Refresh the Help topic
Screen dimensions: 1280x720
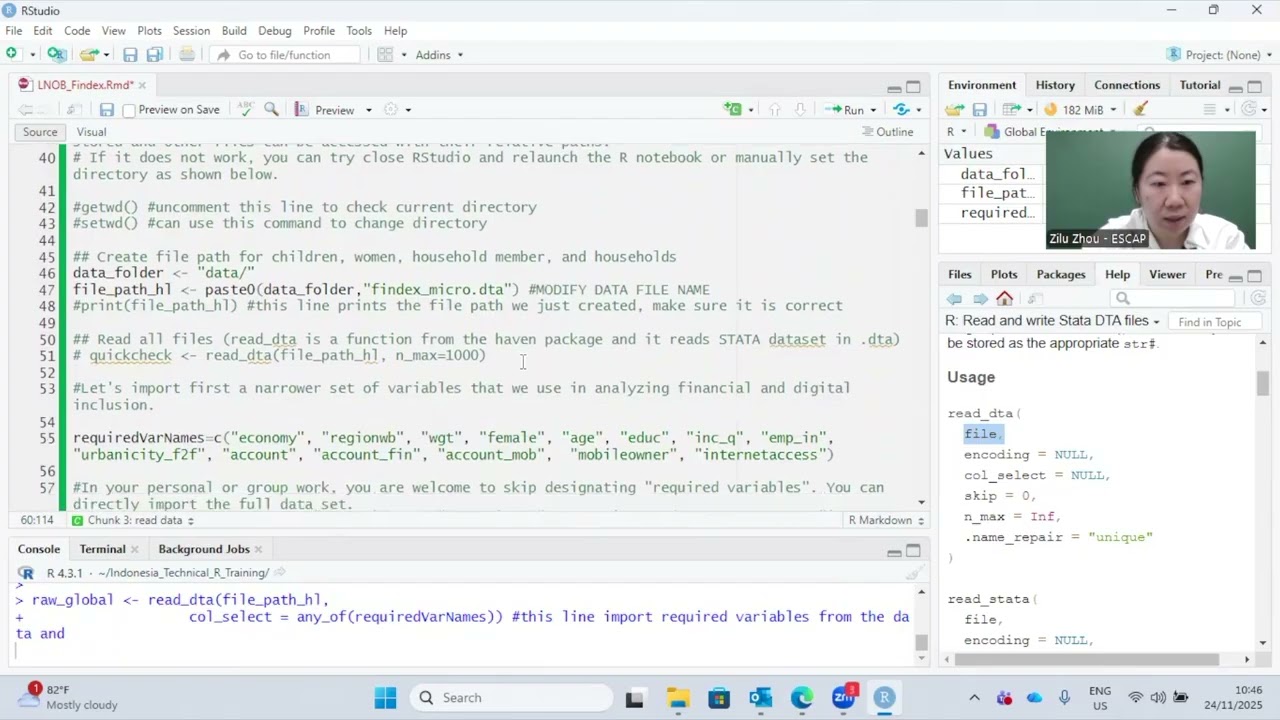tap(1258, 298)
